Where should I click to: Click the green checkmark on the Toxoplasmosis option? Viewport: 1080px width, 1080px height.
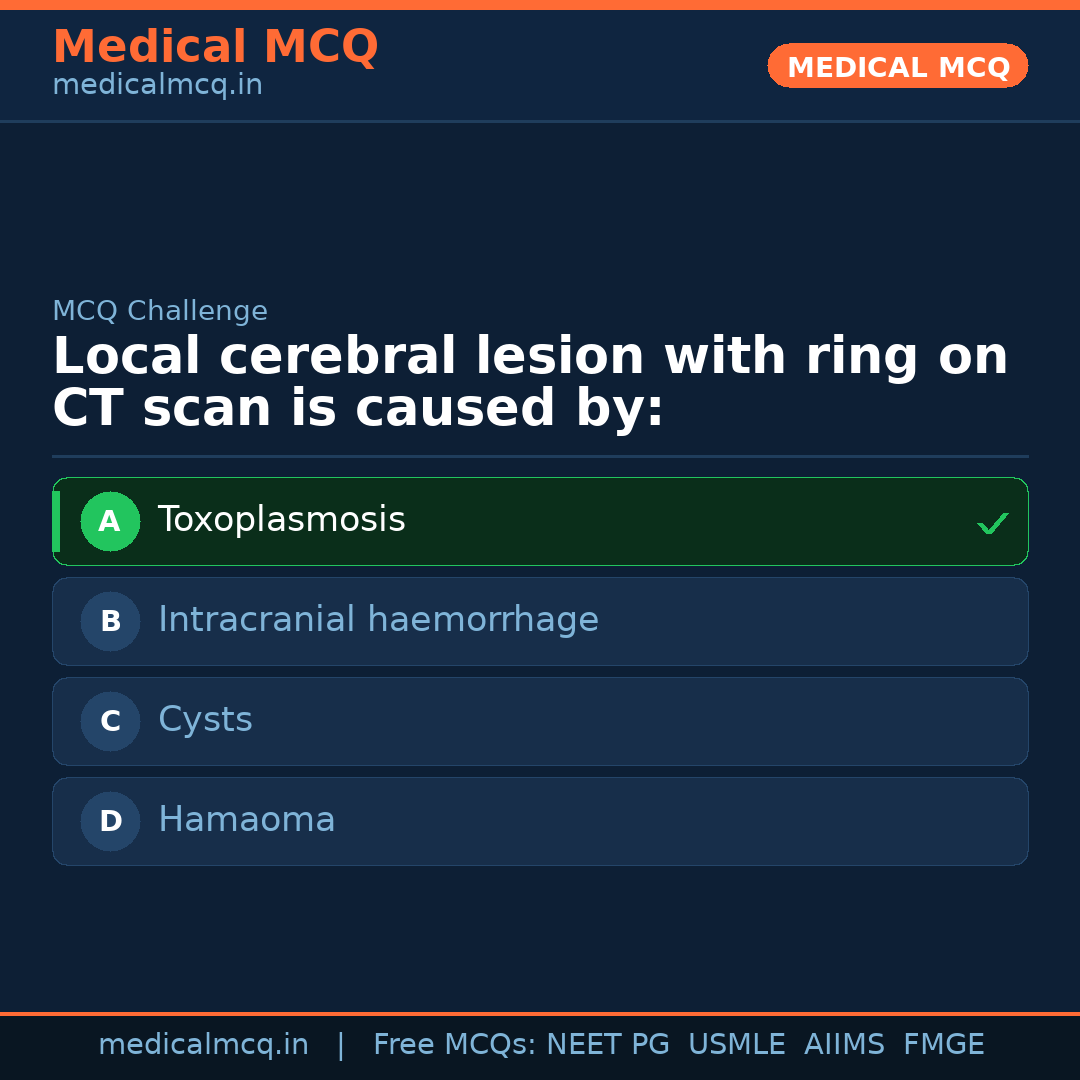[x=992, y=523]
